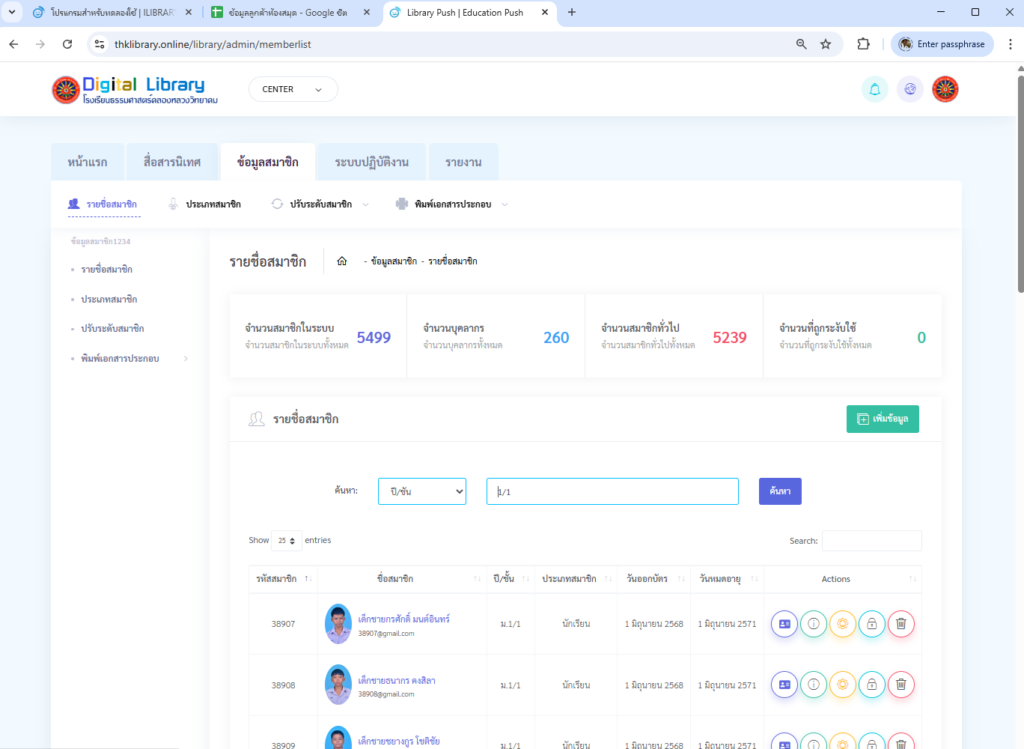Screen dimensions: 1024x749
Task: Switch to the รายงาน tab
Action: pos(463,162)
